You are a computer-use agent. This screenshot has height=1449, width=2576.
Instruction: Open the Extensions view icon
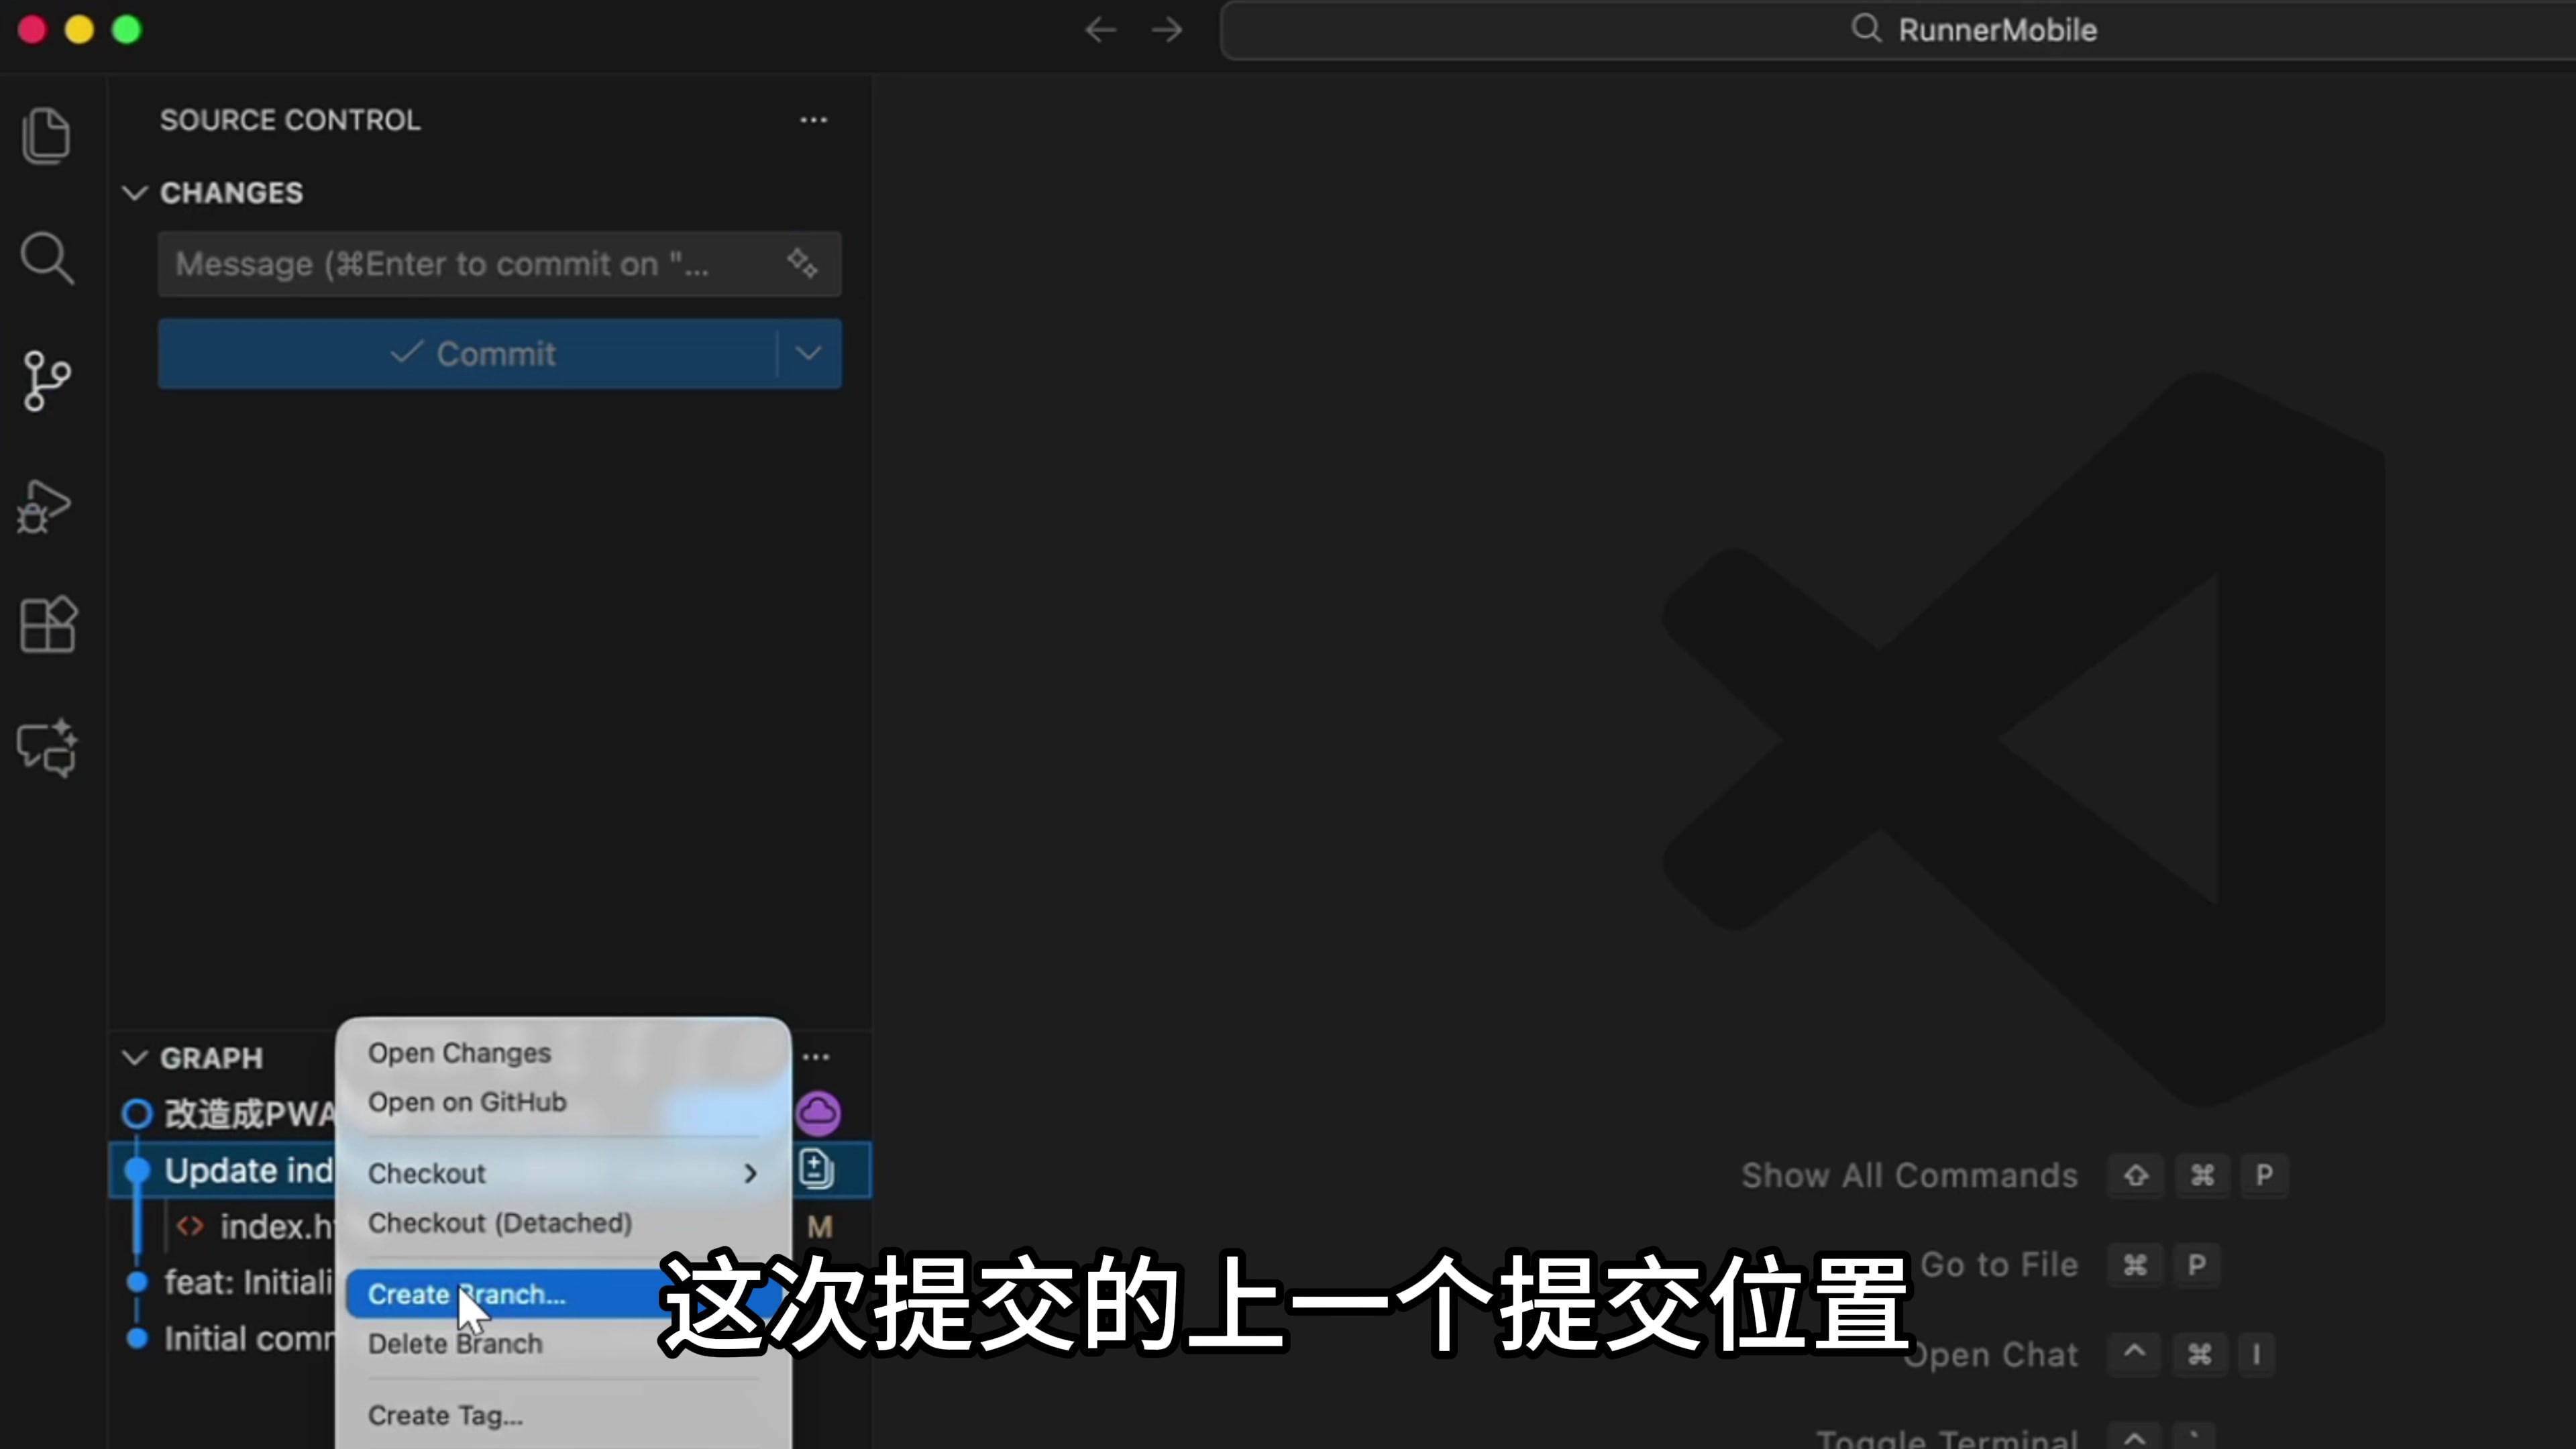(x=48, y=625)
